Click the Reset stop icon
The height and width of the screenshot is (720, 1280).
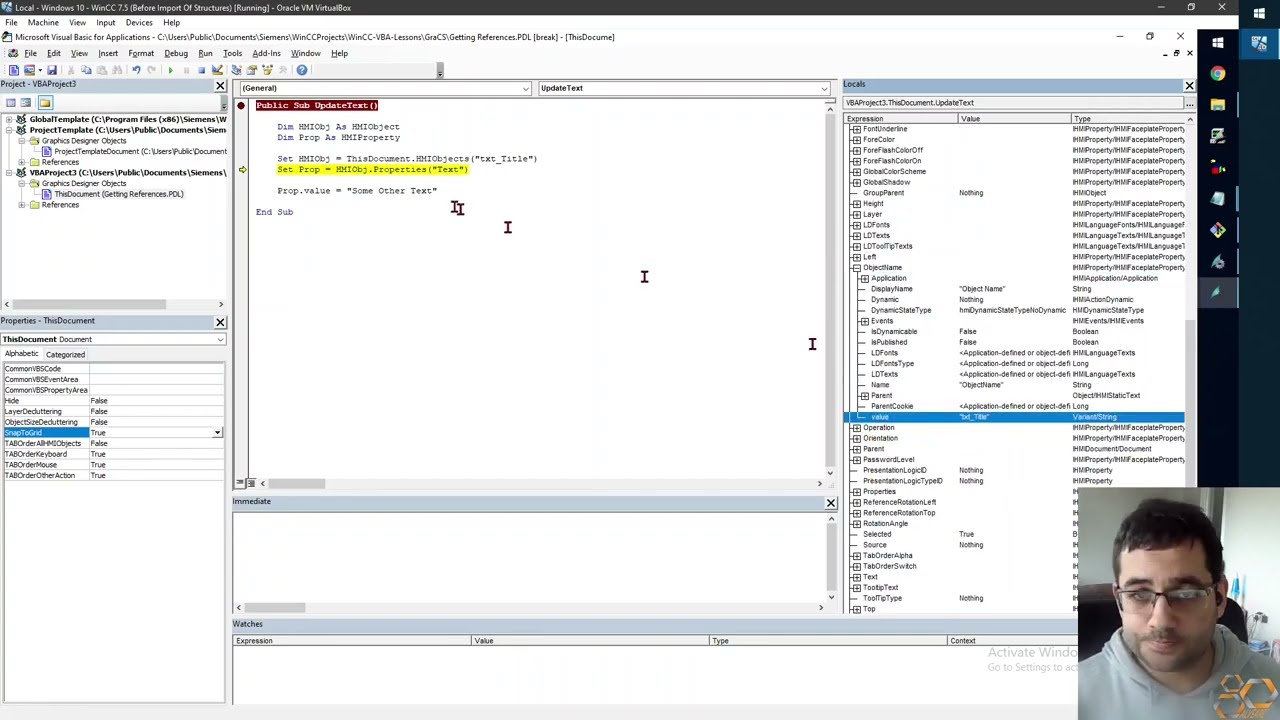tap(201, 70)
